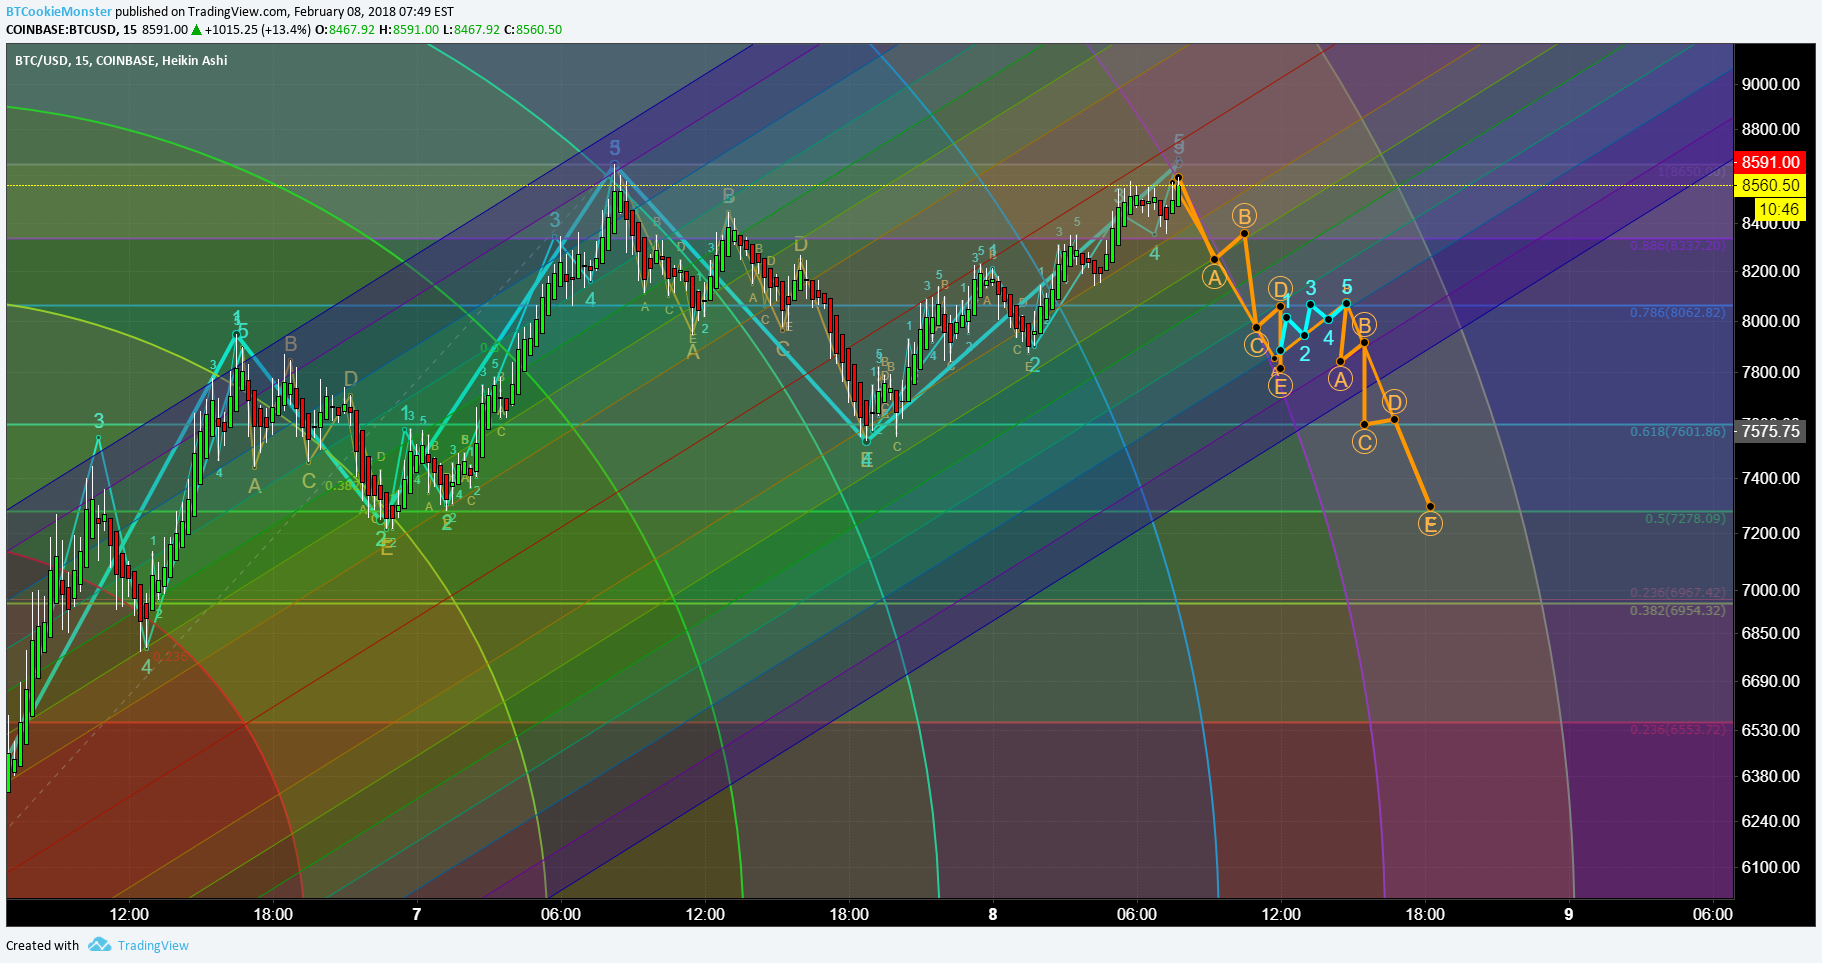
Task: Click the 7575.75 crosshair price label
Action: tap(1770, 431)
